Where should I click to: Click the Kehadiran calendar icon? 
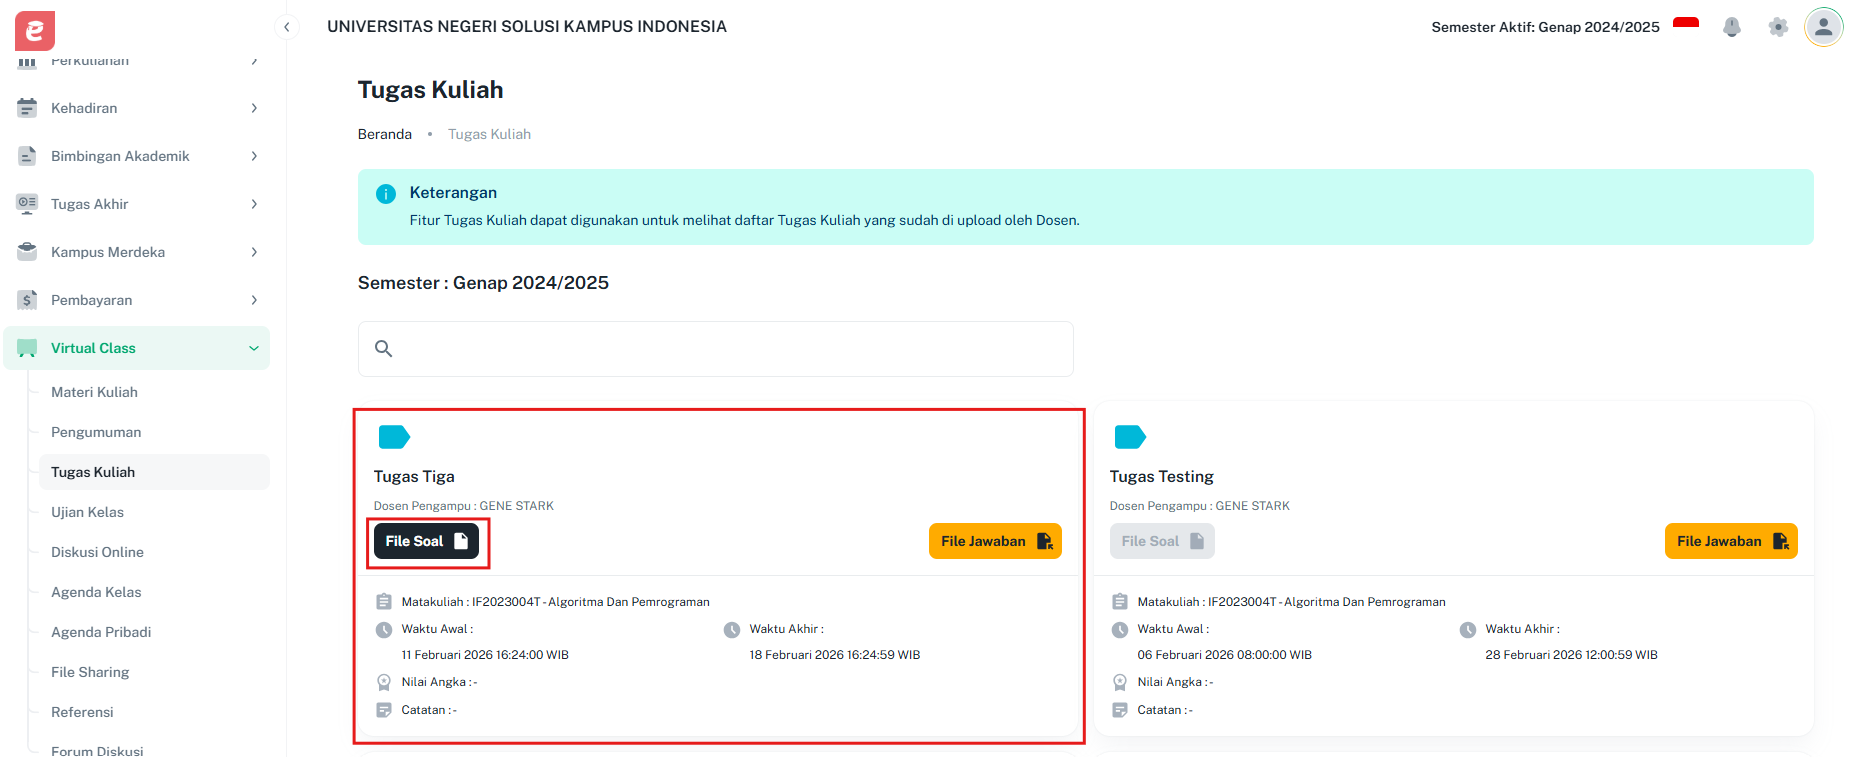27,108
